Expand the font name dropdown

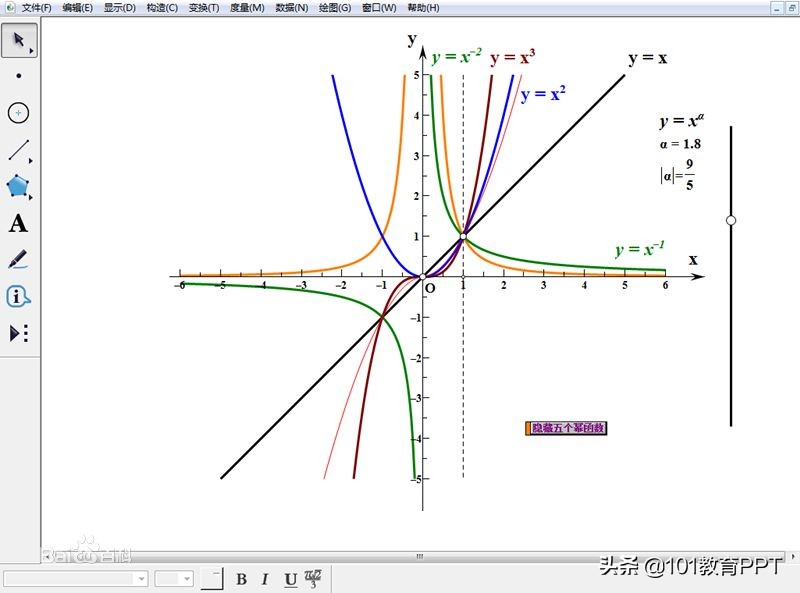click(x=141, y=579)
